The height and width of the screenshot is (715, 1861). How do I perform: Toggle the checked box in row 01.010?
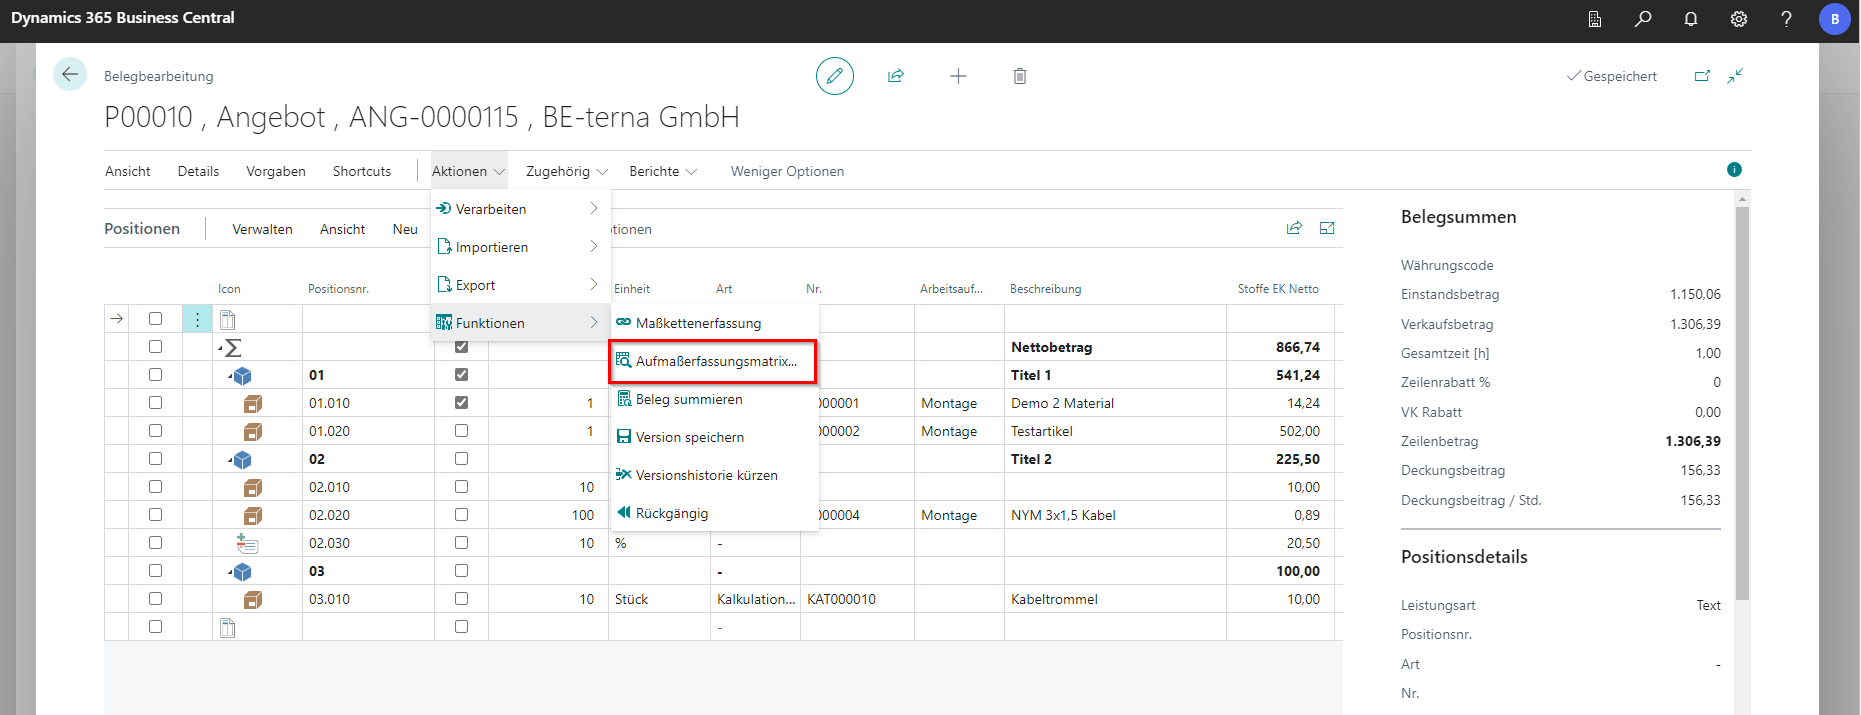(461, 403)
